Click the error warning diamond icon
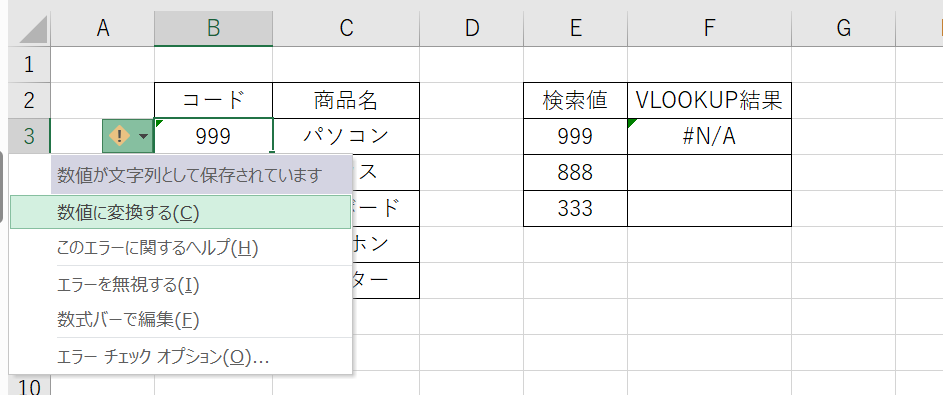The width and height of the screenshot is (943, 395). [x=119, y=136]
